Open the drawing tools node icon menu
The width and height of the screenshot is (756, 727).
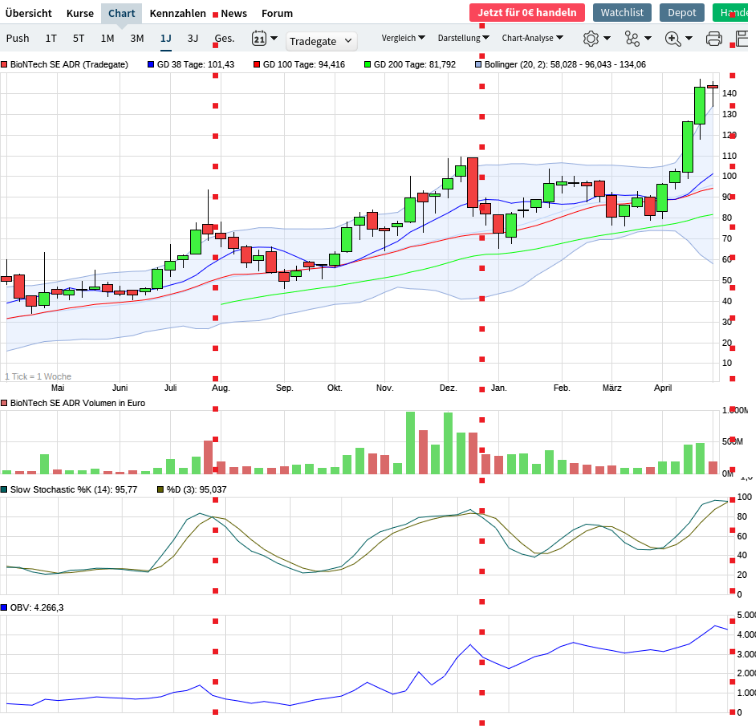coord(637,38)
